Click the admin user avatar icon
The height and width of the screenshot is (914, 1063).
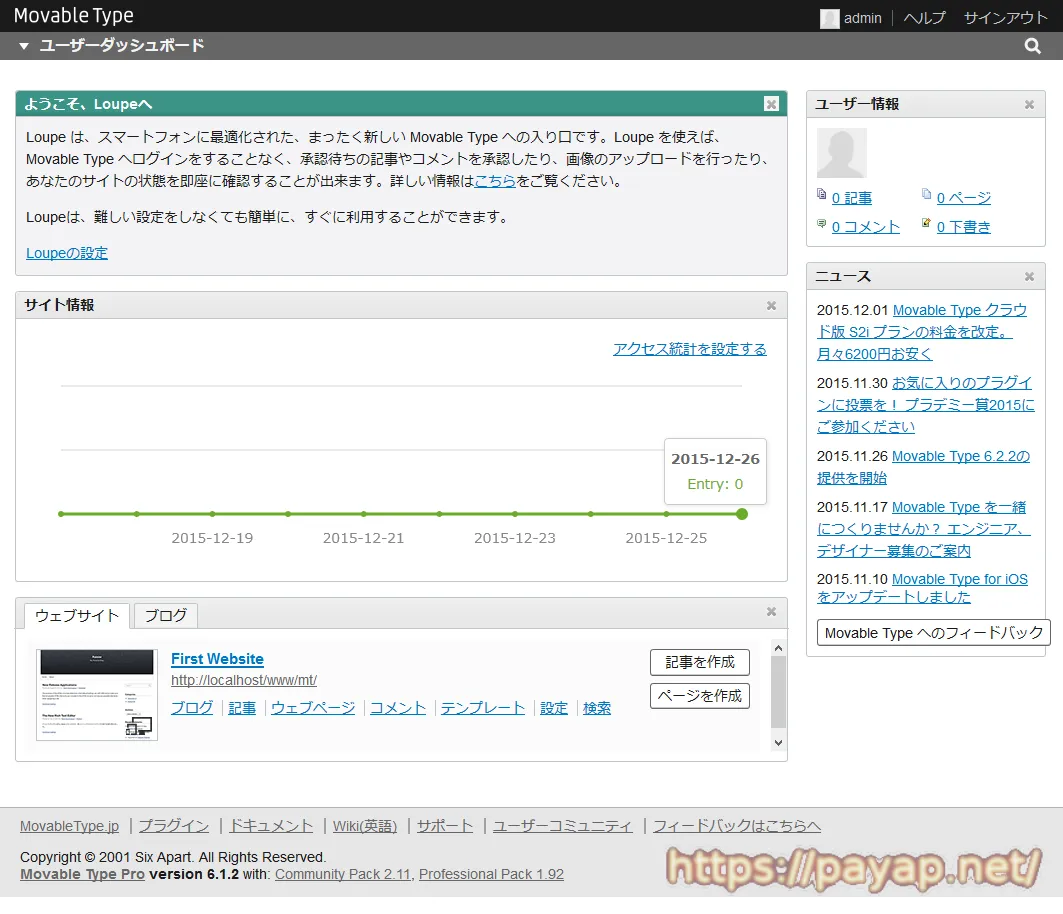(829, 18)
